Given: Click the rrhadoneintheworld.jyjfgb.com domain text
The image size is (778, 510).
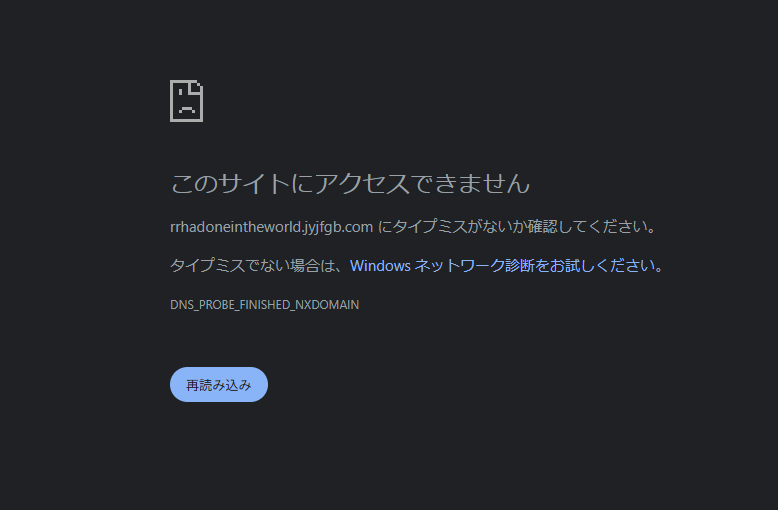Looking at the screenshot, I should (271, 227).
